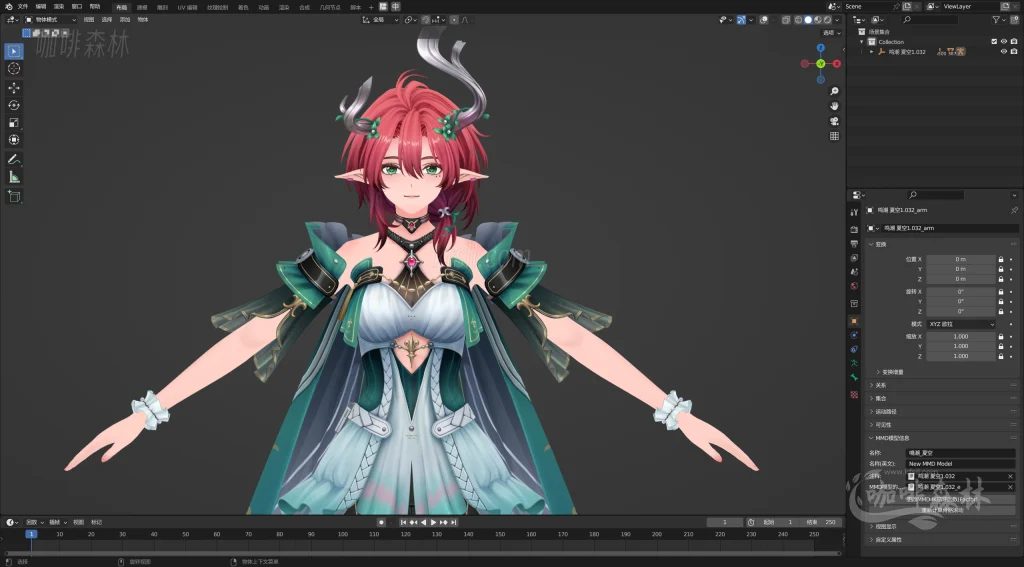Select the combined Transform tool

coord(14,140)
